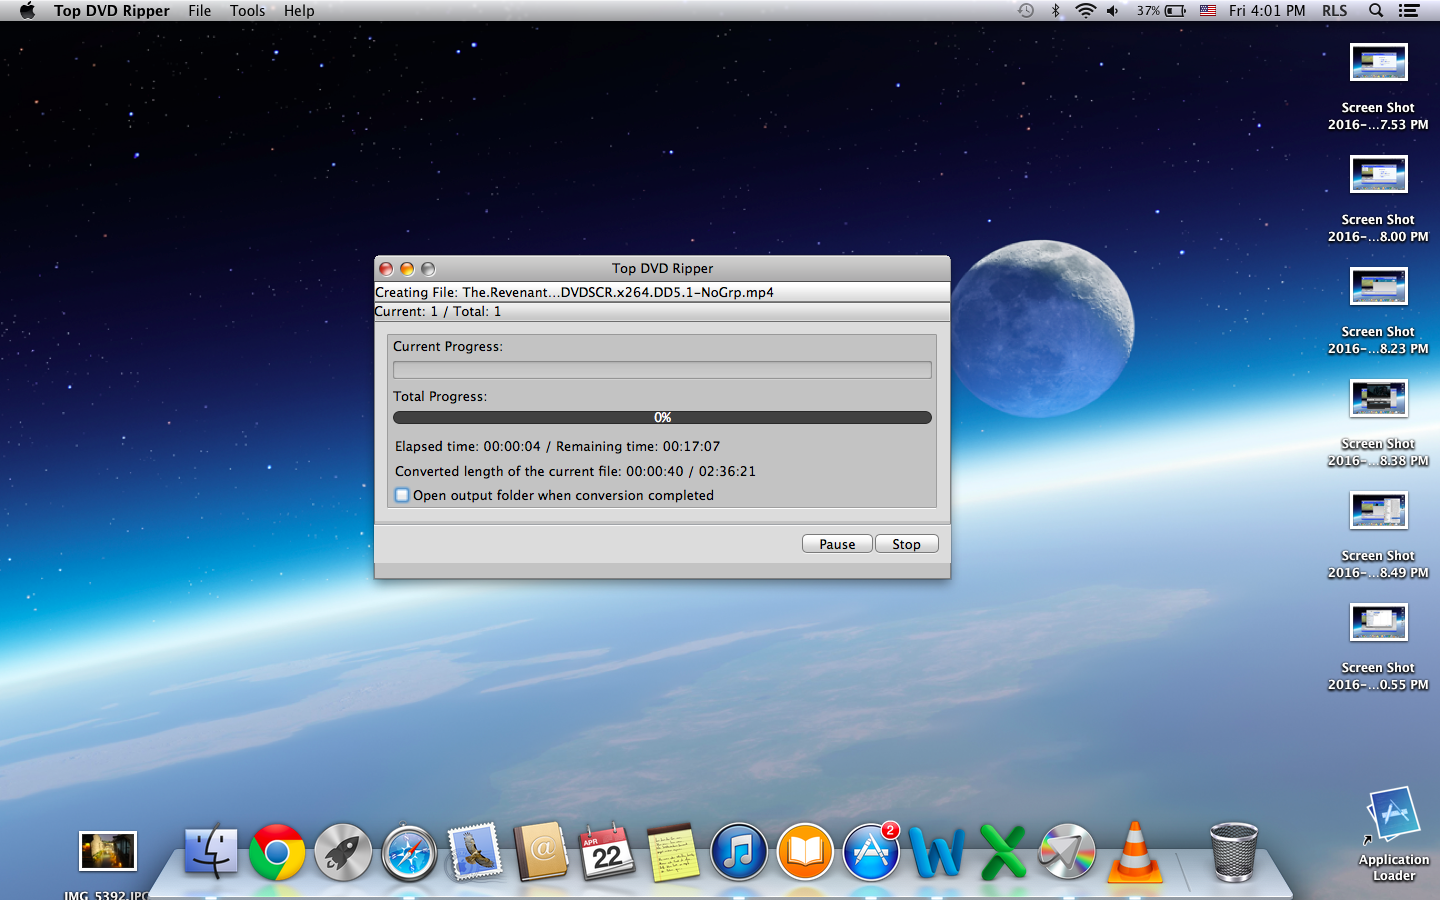The width and height of the screenshot is (1440, 900).
Task: Open the Tools menu
Action: pos(247,11)
